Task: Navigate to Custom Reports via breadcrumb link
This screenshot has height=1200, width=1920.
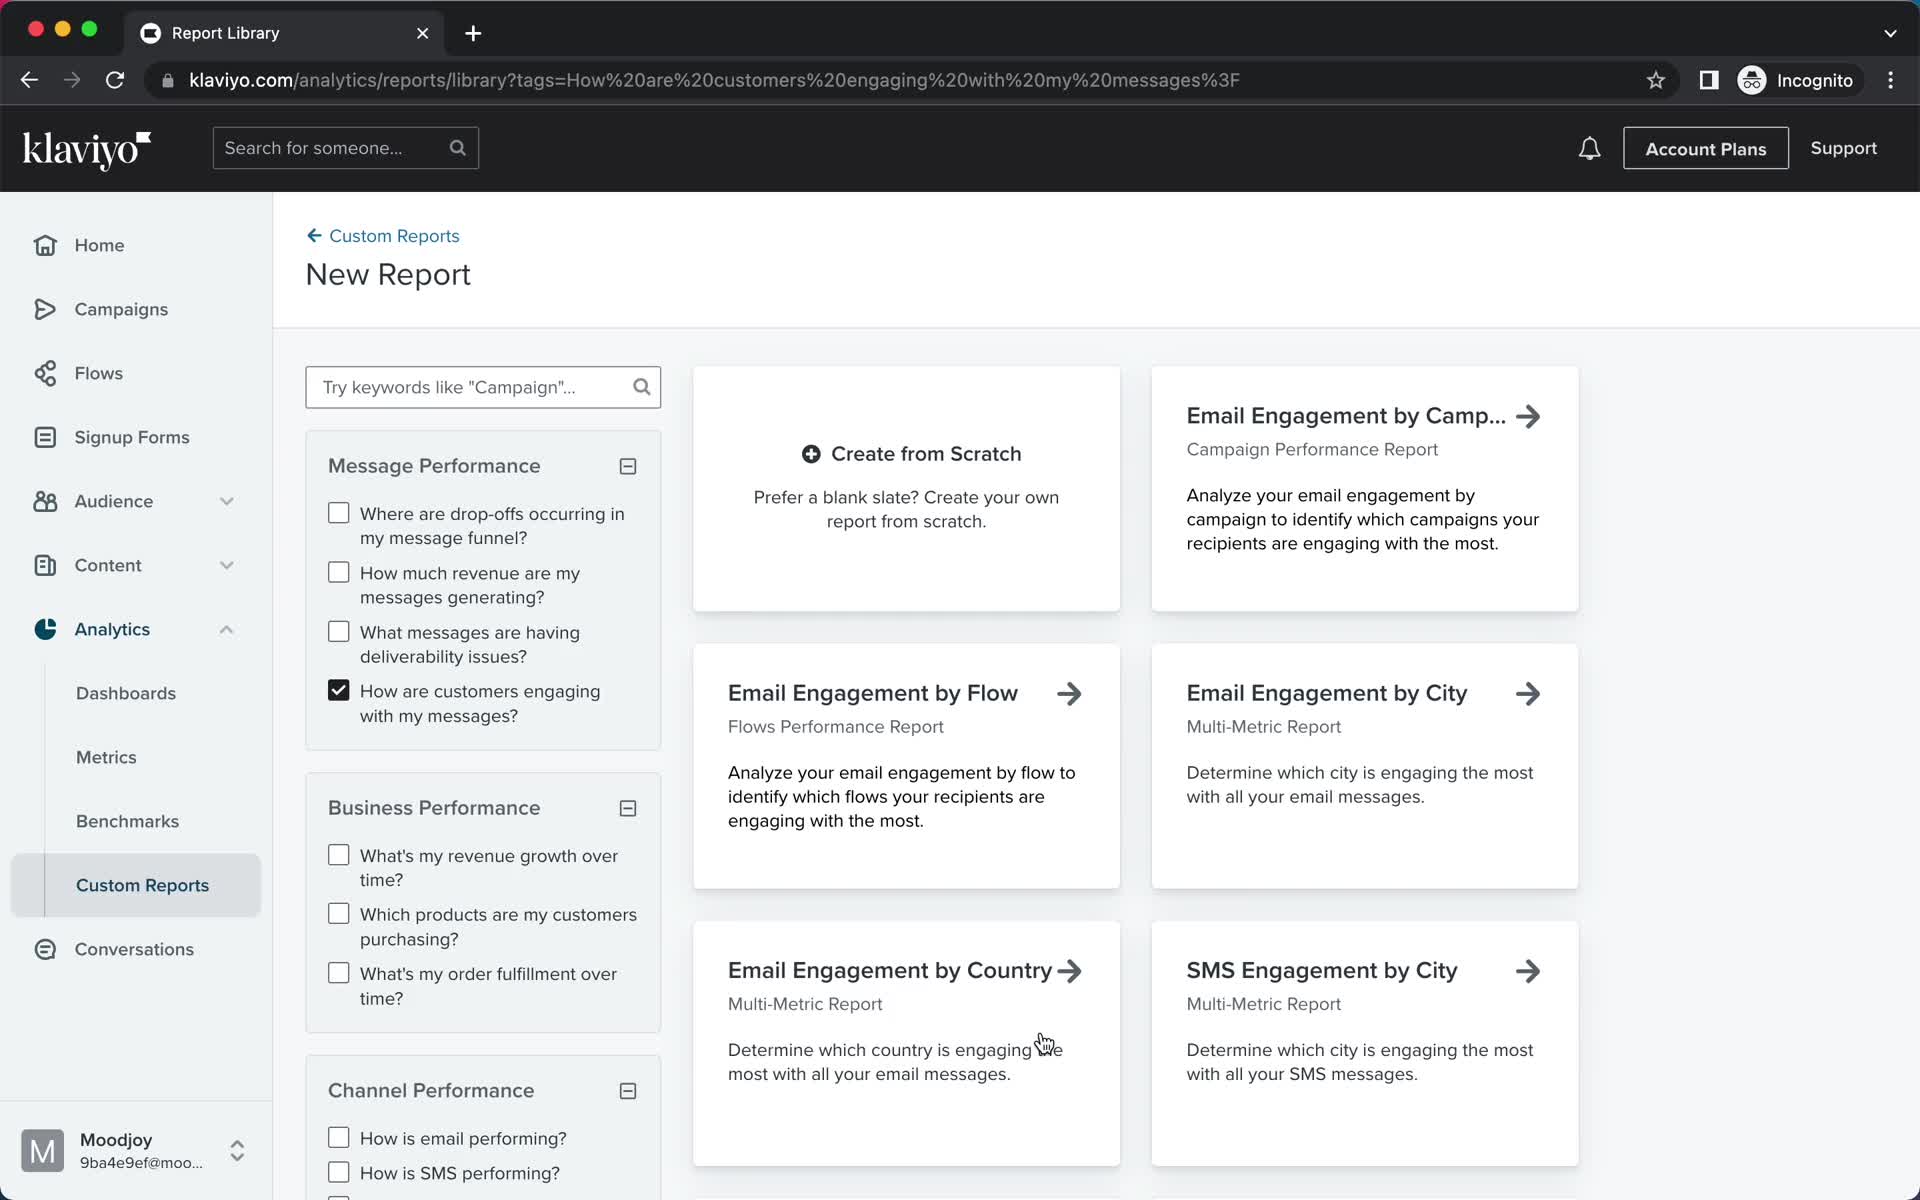Action: pyautogui.click(x=383, y=235)
